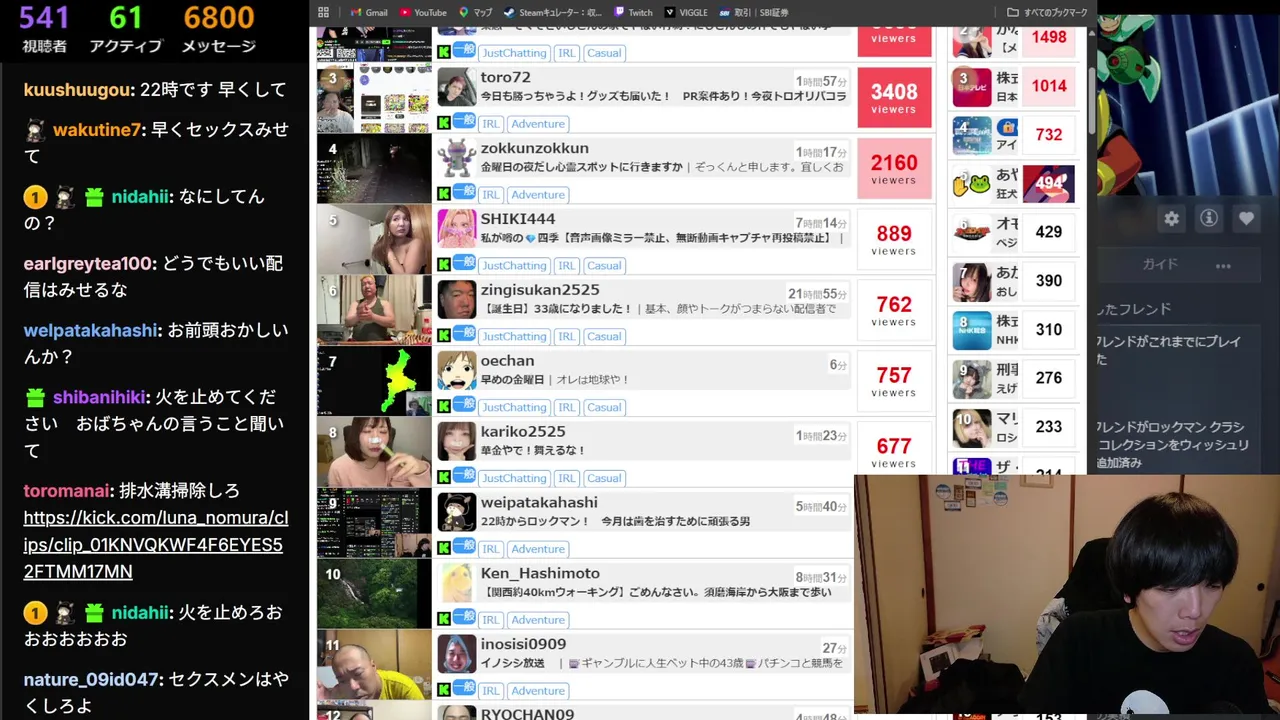Click the rank 8 NHK channel icon
This screenshot has width=1280, height=720.
(972, 330)
